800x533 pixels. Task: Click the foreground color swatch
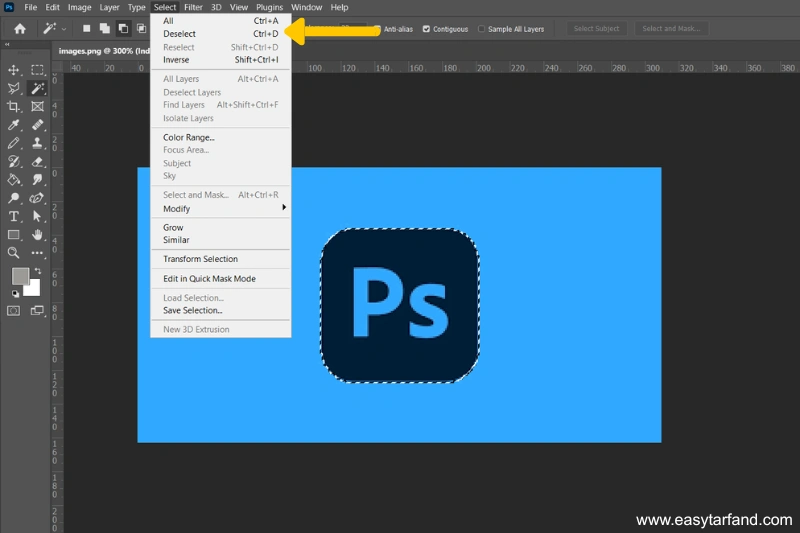(20, 276)
